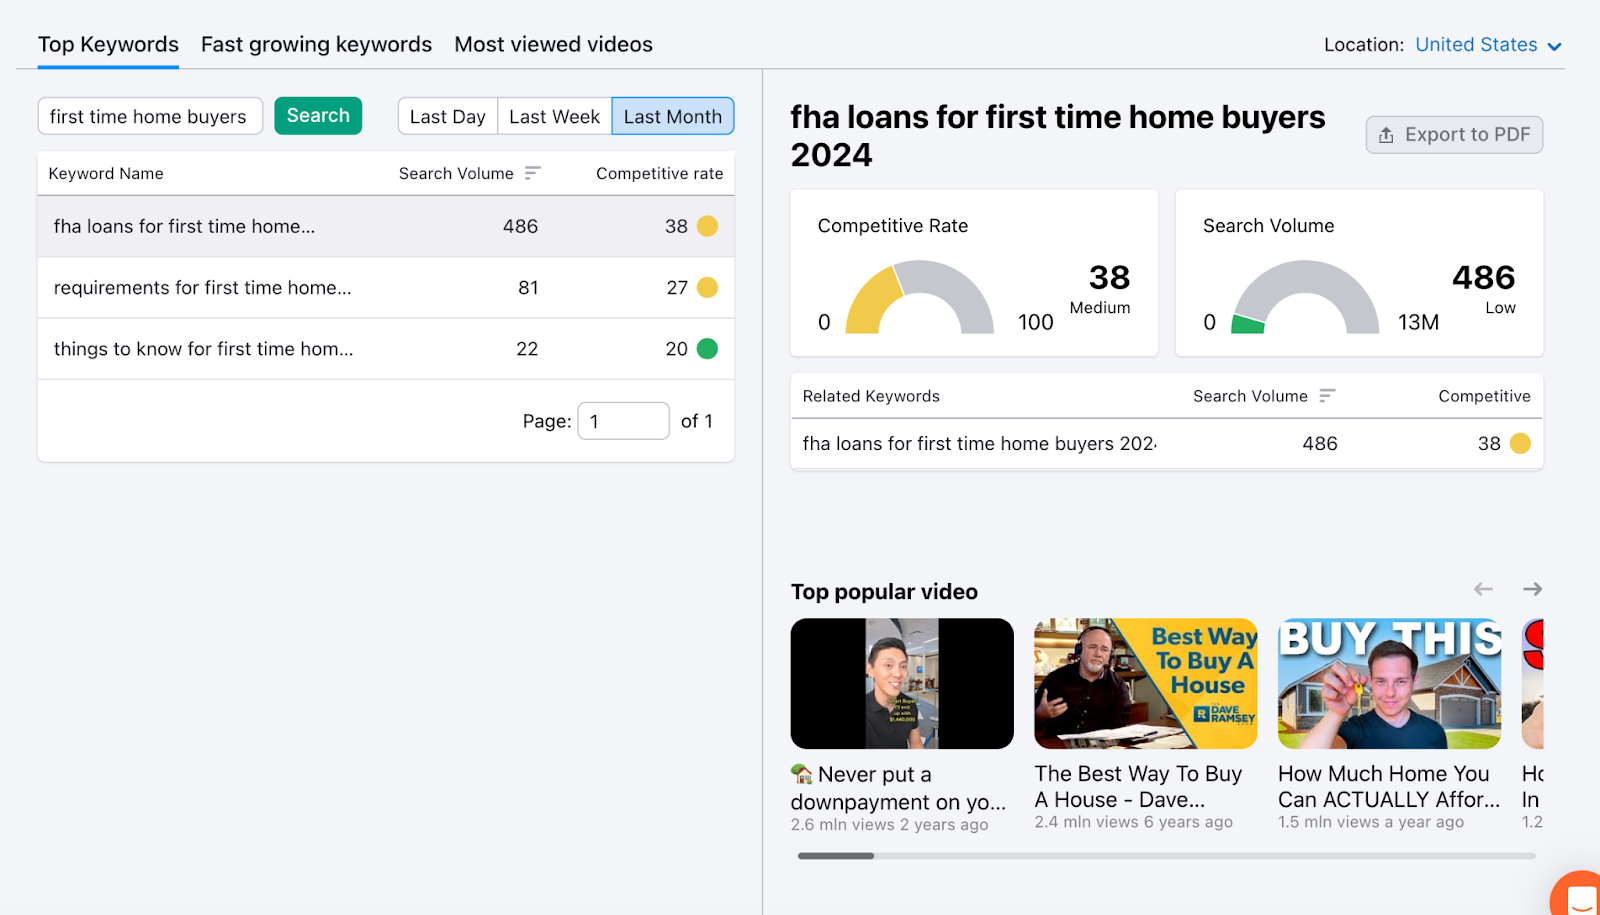Sort related keywords by Search Volume icon

point(1327,396)
